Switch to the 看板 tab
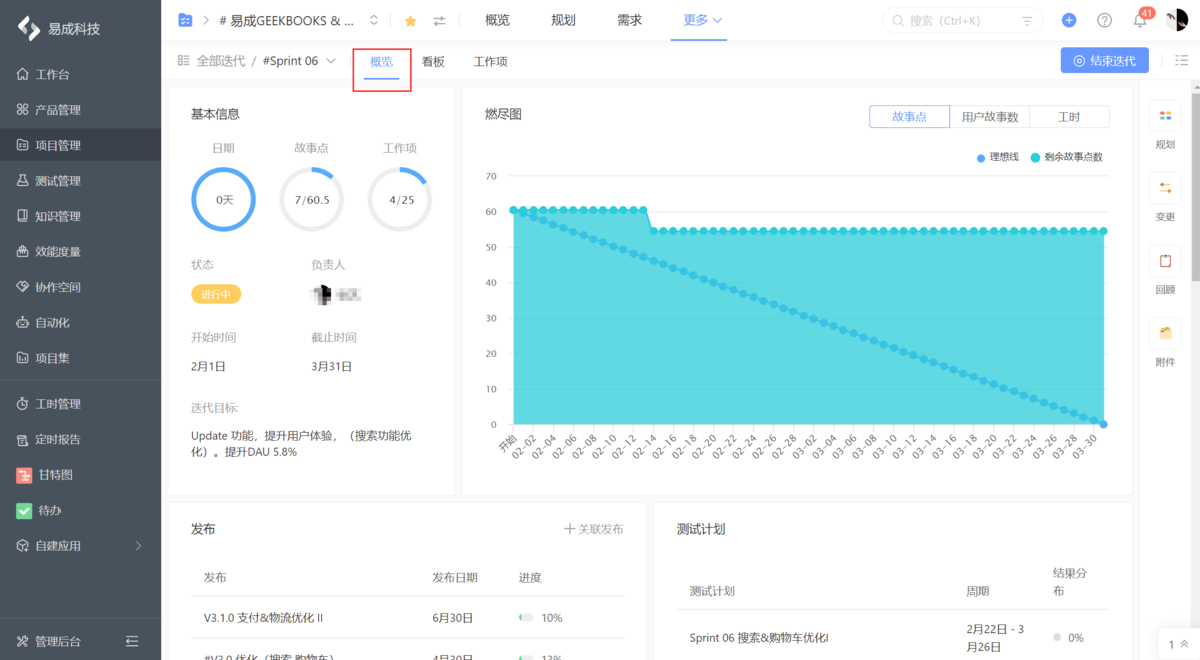The height and width of the screenshot is (660, 1200). 433,61
